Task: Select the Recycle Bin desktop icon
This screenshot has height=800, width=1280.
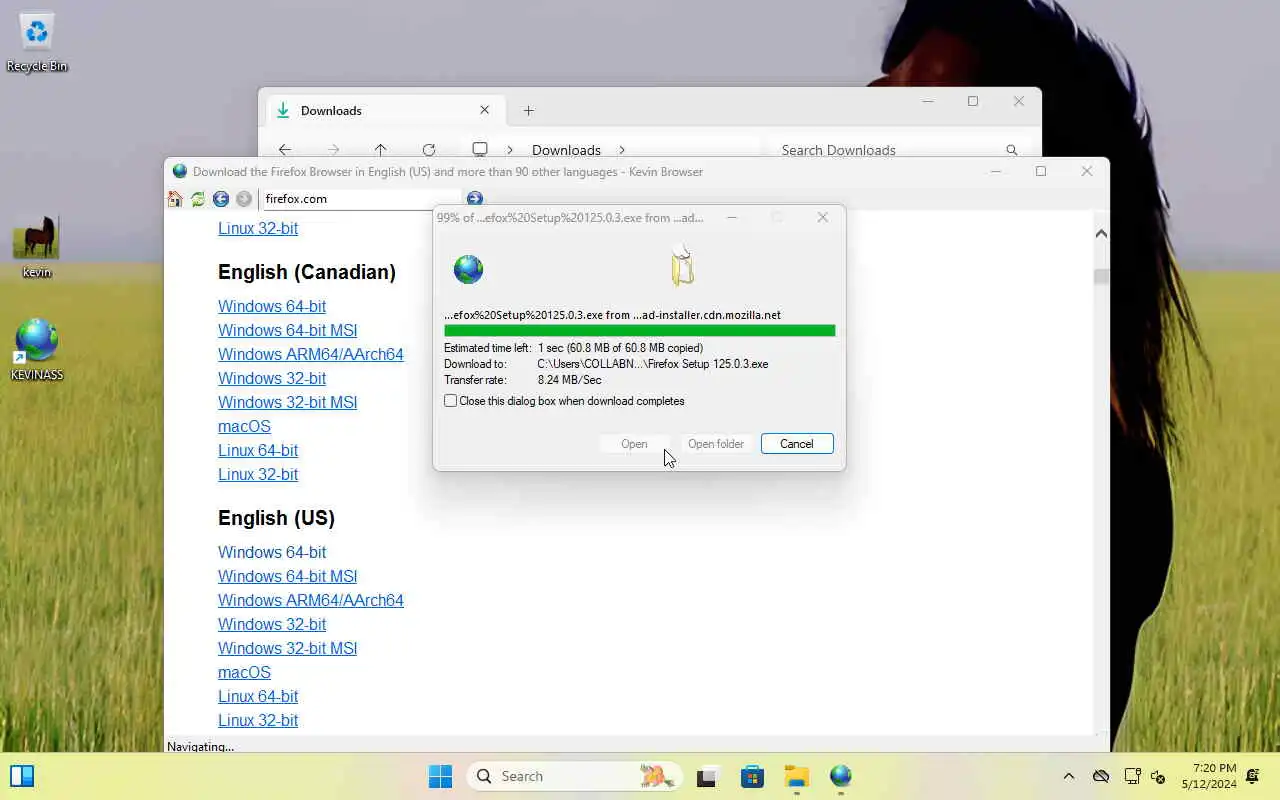Action: pyautogui.click(x=37, y=44)
